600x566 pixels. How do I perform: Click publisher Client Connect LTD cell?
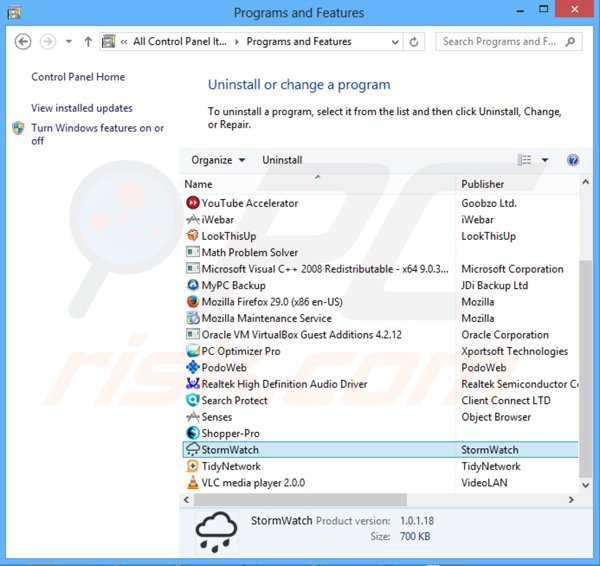coord(506,400)
